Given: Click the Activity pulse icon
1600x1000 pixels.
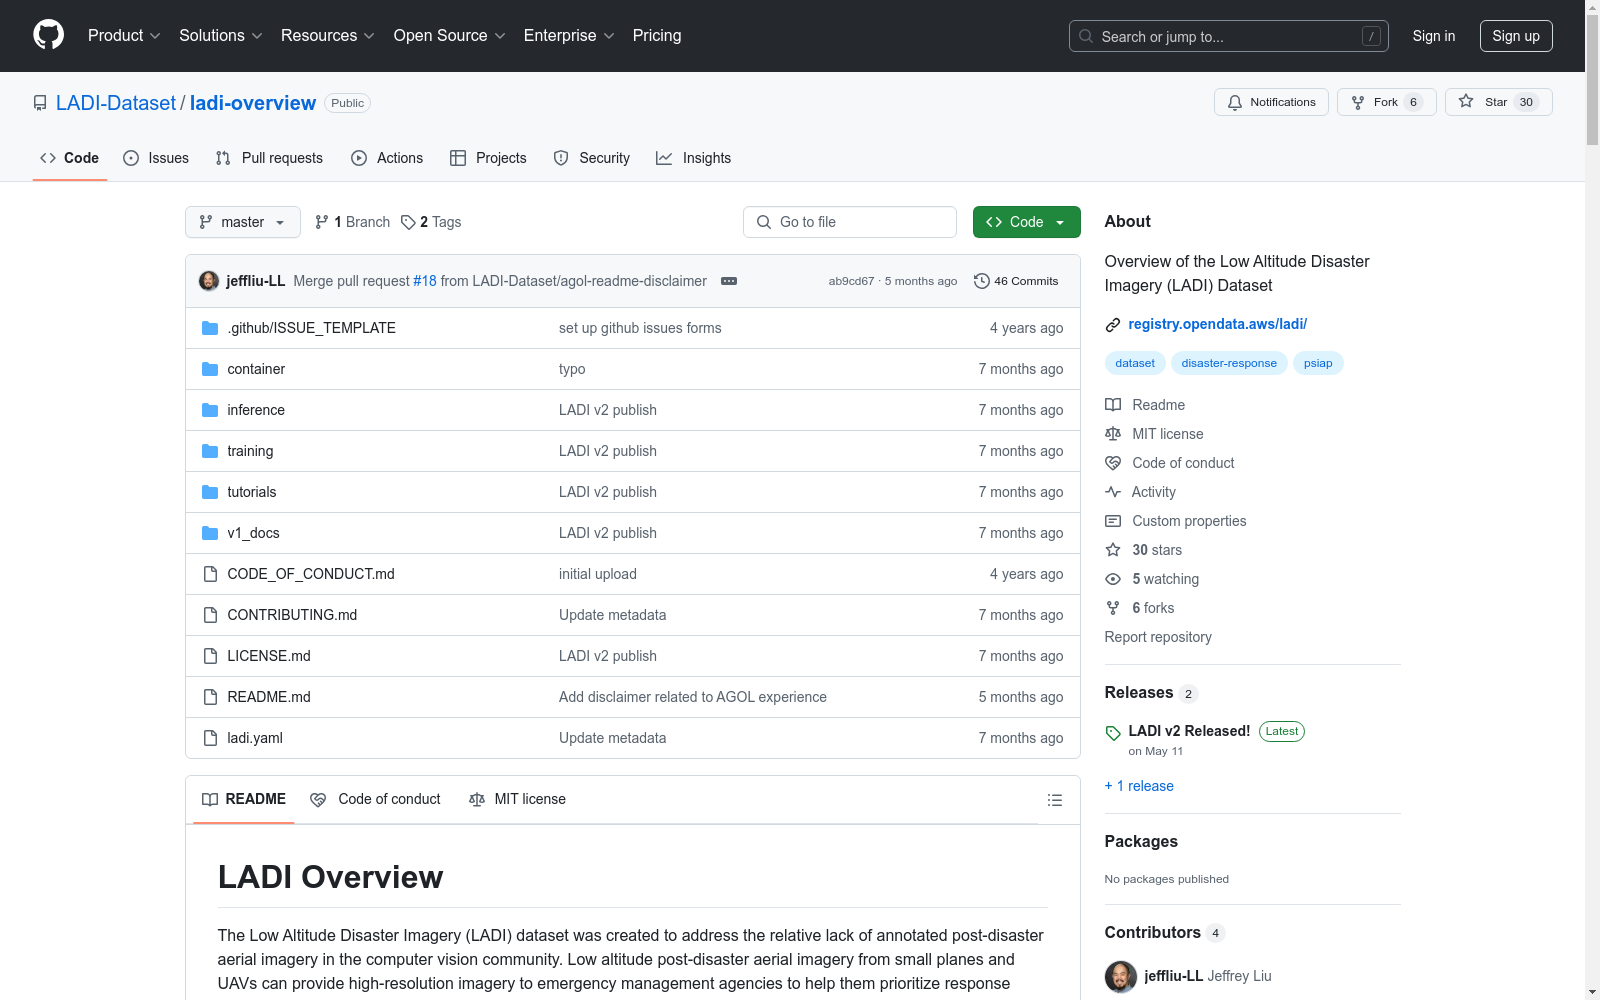Looking at the screenshot, I should (1113, 492).
